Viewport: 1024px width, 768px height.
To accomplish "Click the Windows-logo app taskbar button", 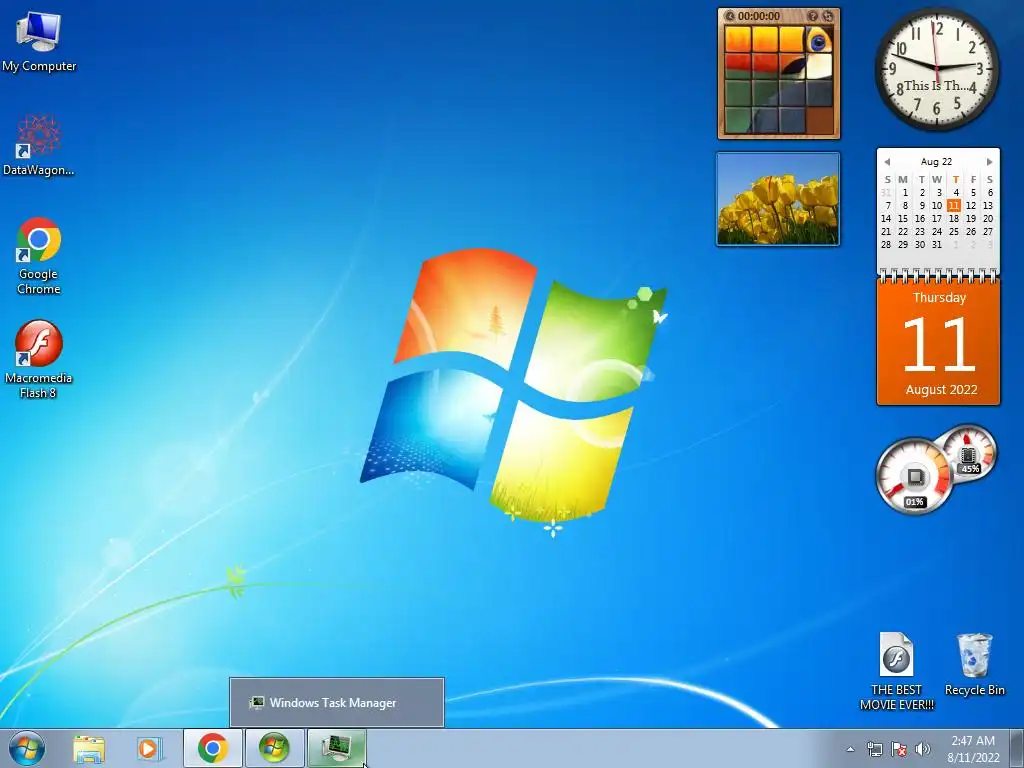I will [x=274, y=748].
